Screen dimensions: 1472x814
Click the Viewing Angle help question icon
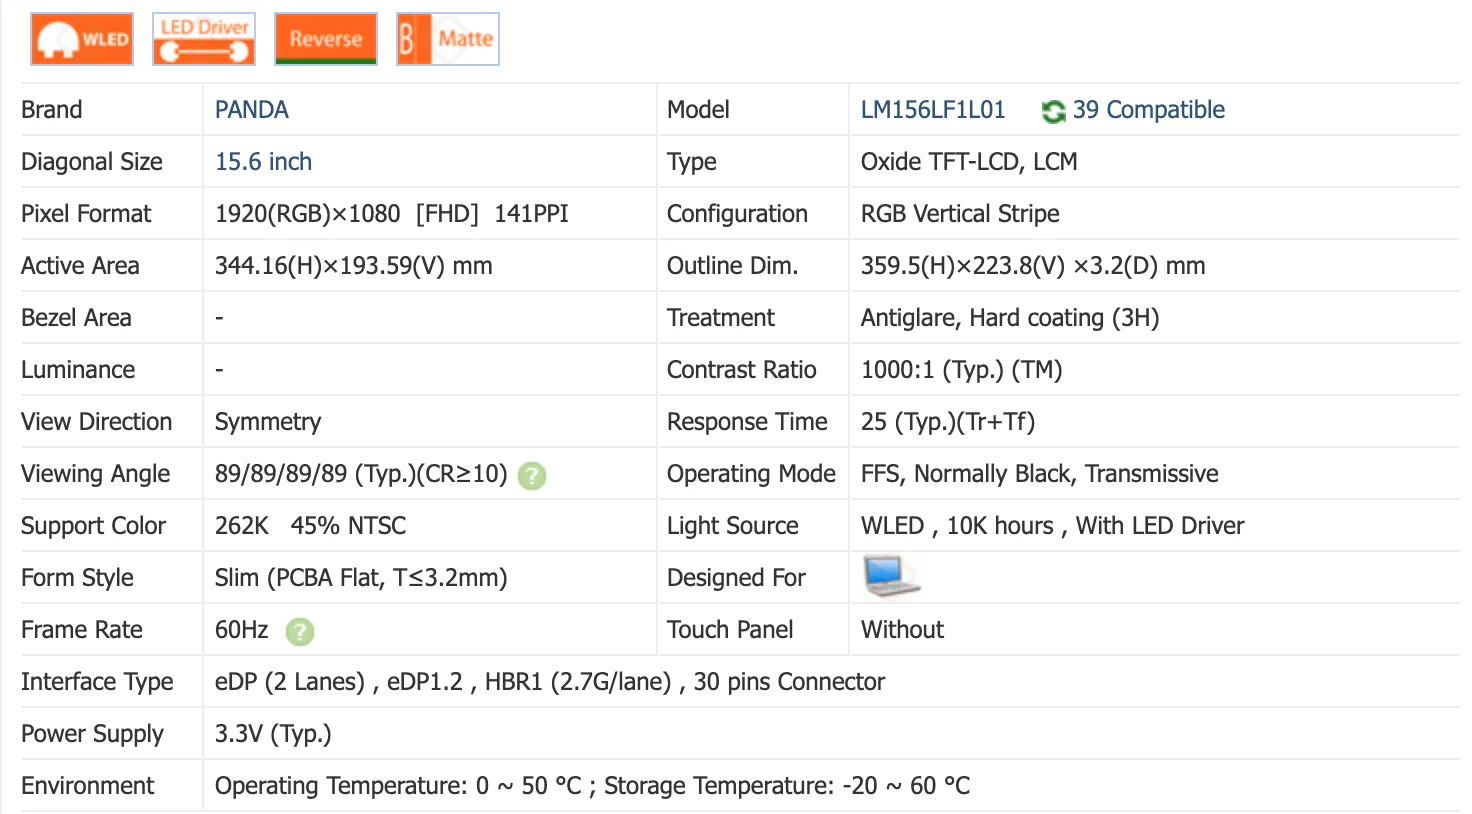coord(532,476)
